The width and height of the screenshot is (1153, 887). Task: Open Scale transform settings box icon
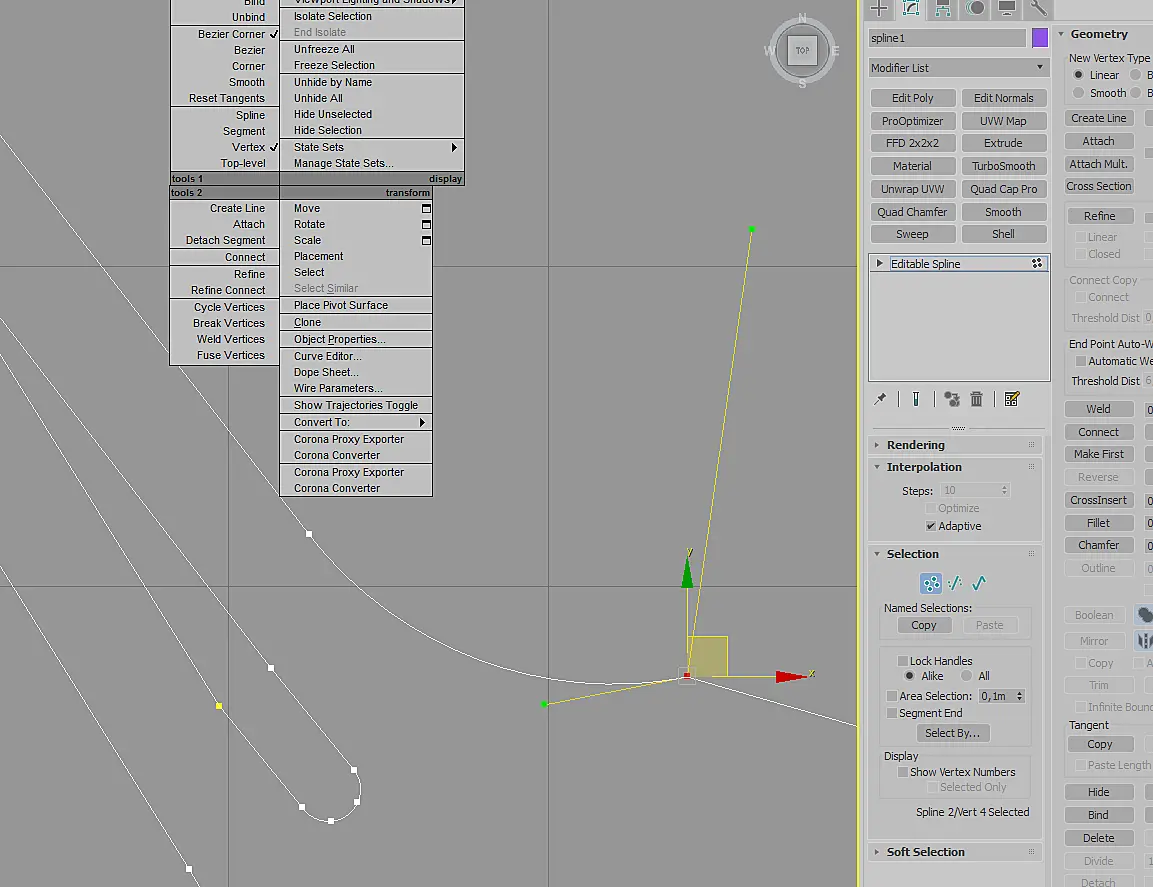click(426, 241)
